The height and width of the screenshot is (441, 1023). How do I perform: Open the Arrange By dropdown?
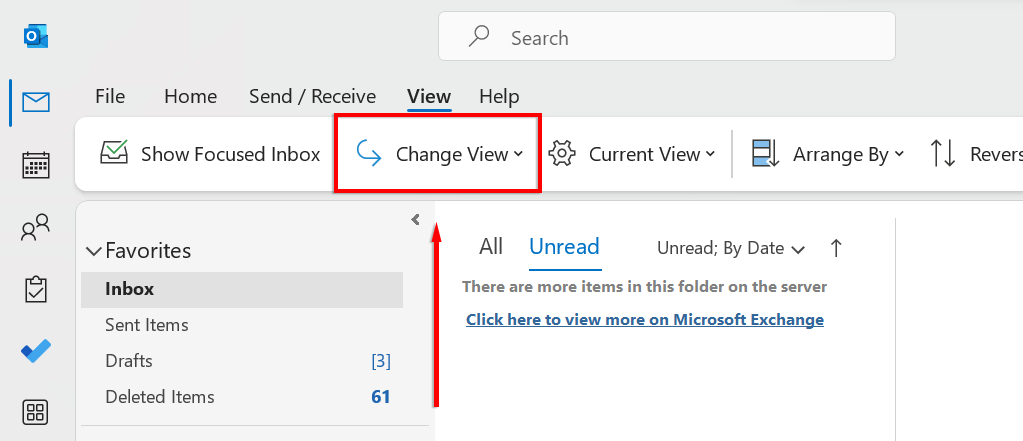pos(828,154)
